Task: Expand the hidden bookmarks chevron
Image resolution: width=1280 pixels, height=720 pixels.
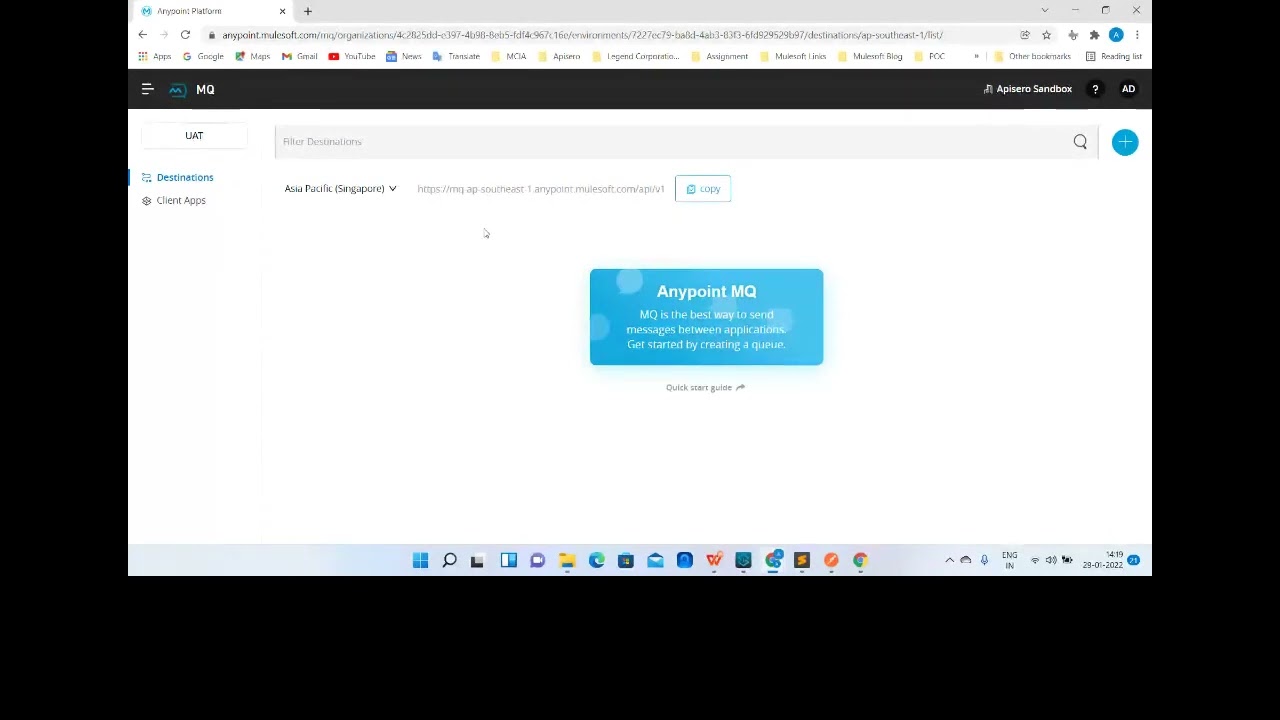Action: coord(976,56)
